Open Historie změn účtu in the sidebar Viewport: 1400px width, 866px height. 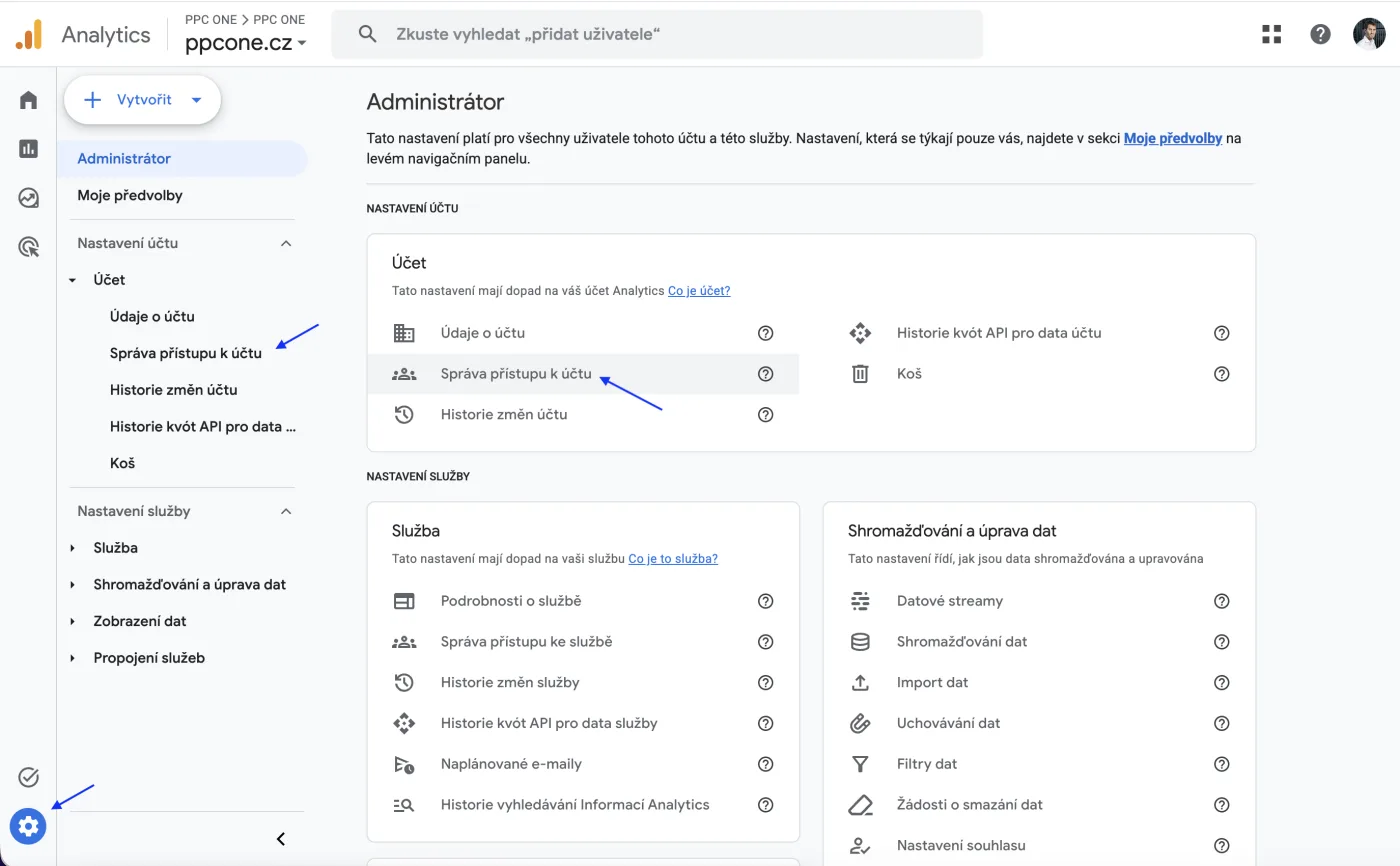pyautogui.click(x=174, y=390)
